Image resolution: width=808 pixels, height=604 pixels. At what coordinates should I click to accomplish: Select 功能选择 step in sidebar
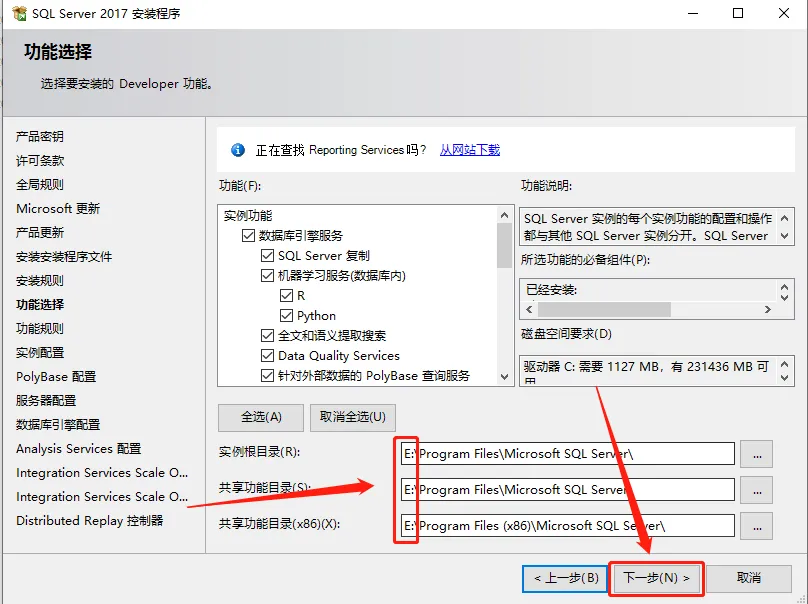point(40,305)
